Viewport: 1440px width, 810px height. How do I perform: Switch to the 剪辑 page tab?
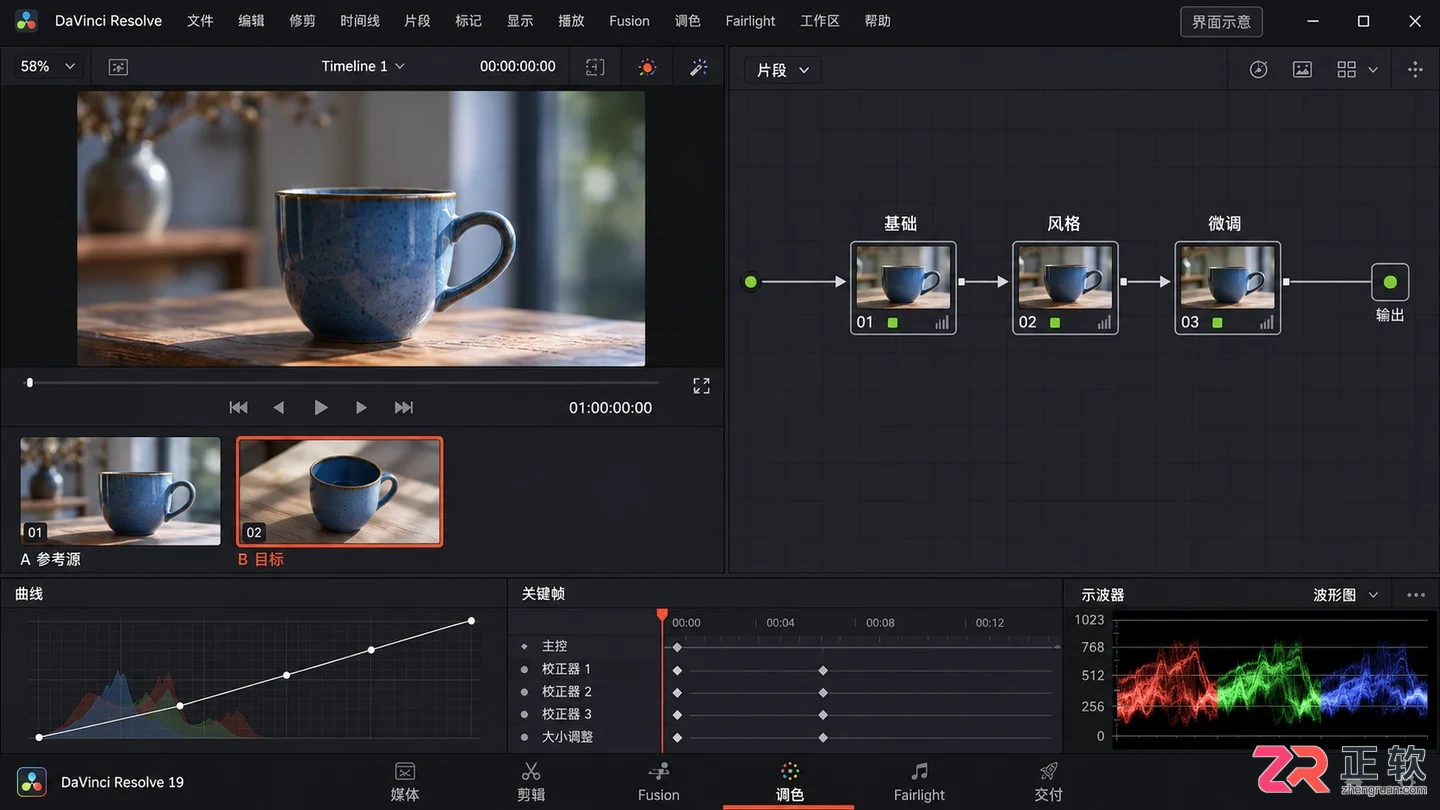tap(531, 782)
